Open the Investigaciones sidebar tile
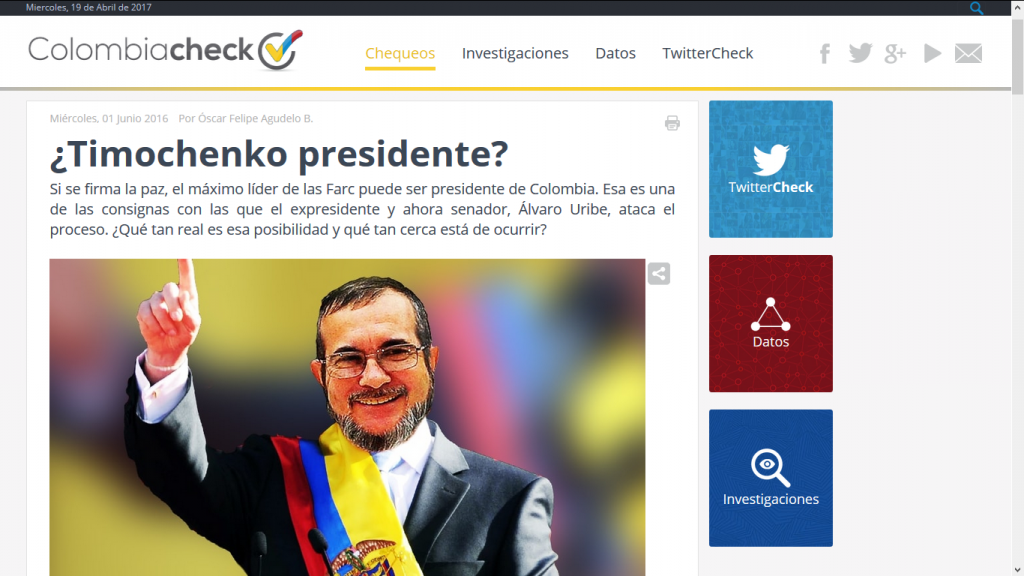The width and height of the screenshot is (1024, 576). pos(771,478)
